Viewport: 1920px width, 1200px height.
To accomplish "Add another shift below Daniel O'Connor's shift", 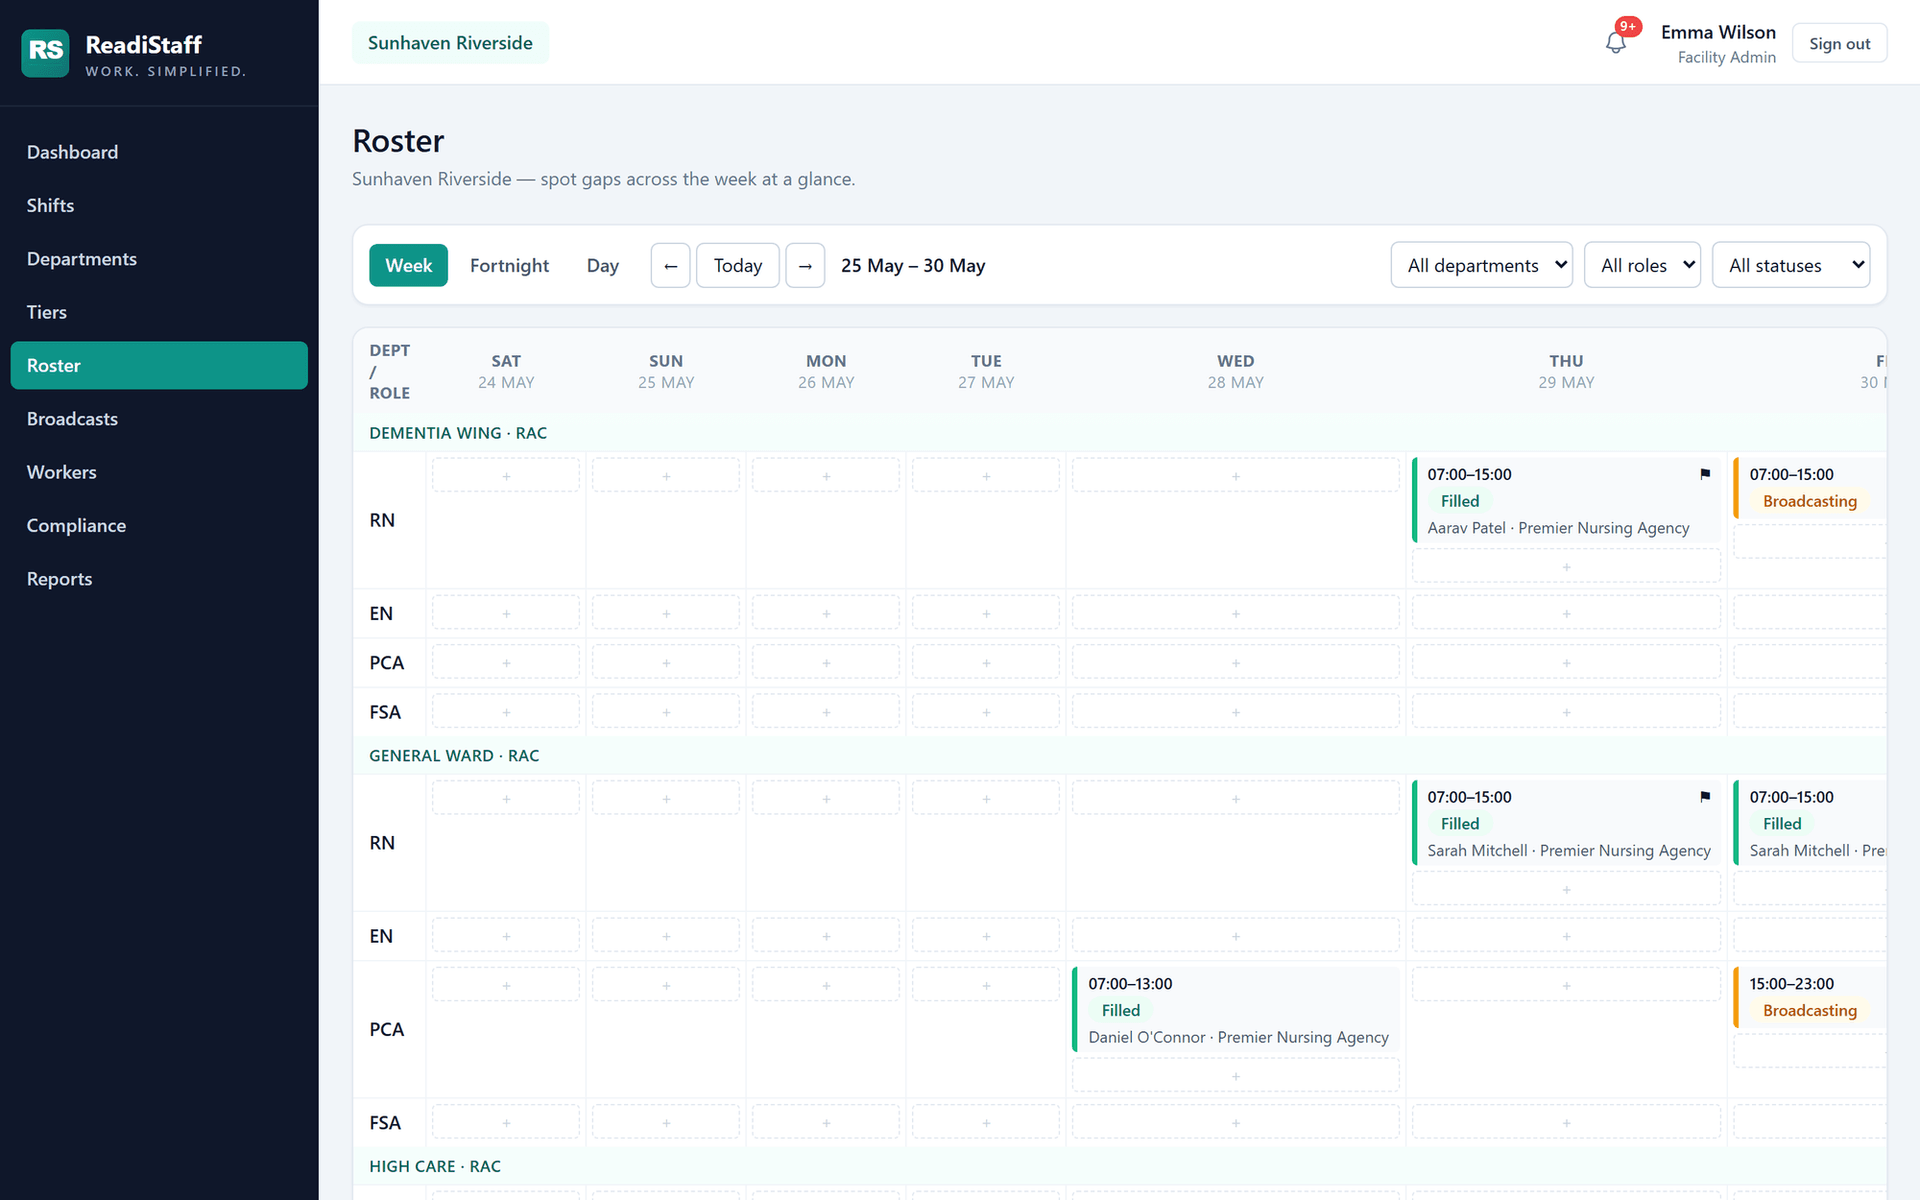I will coord(1236,1076).
